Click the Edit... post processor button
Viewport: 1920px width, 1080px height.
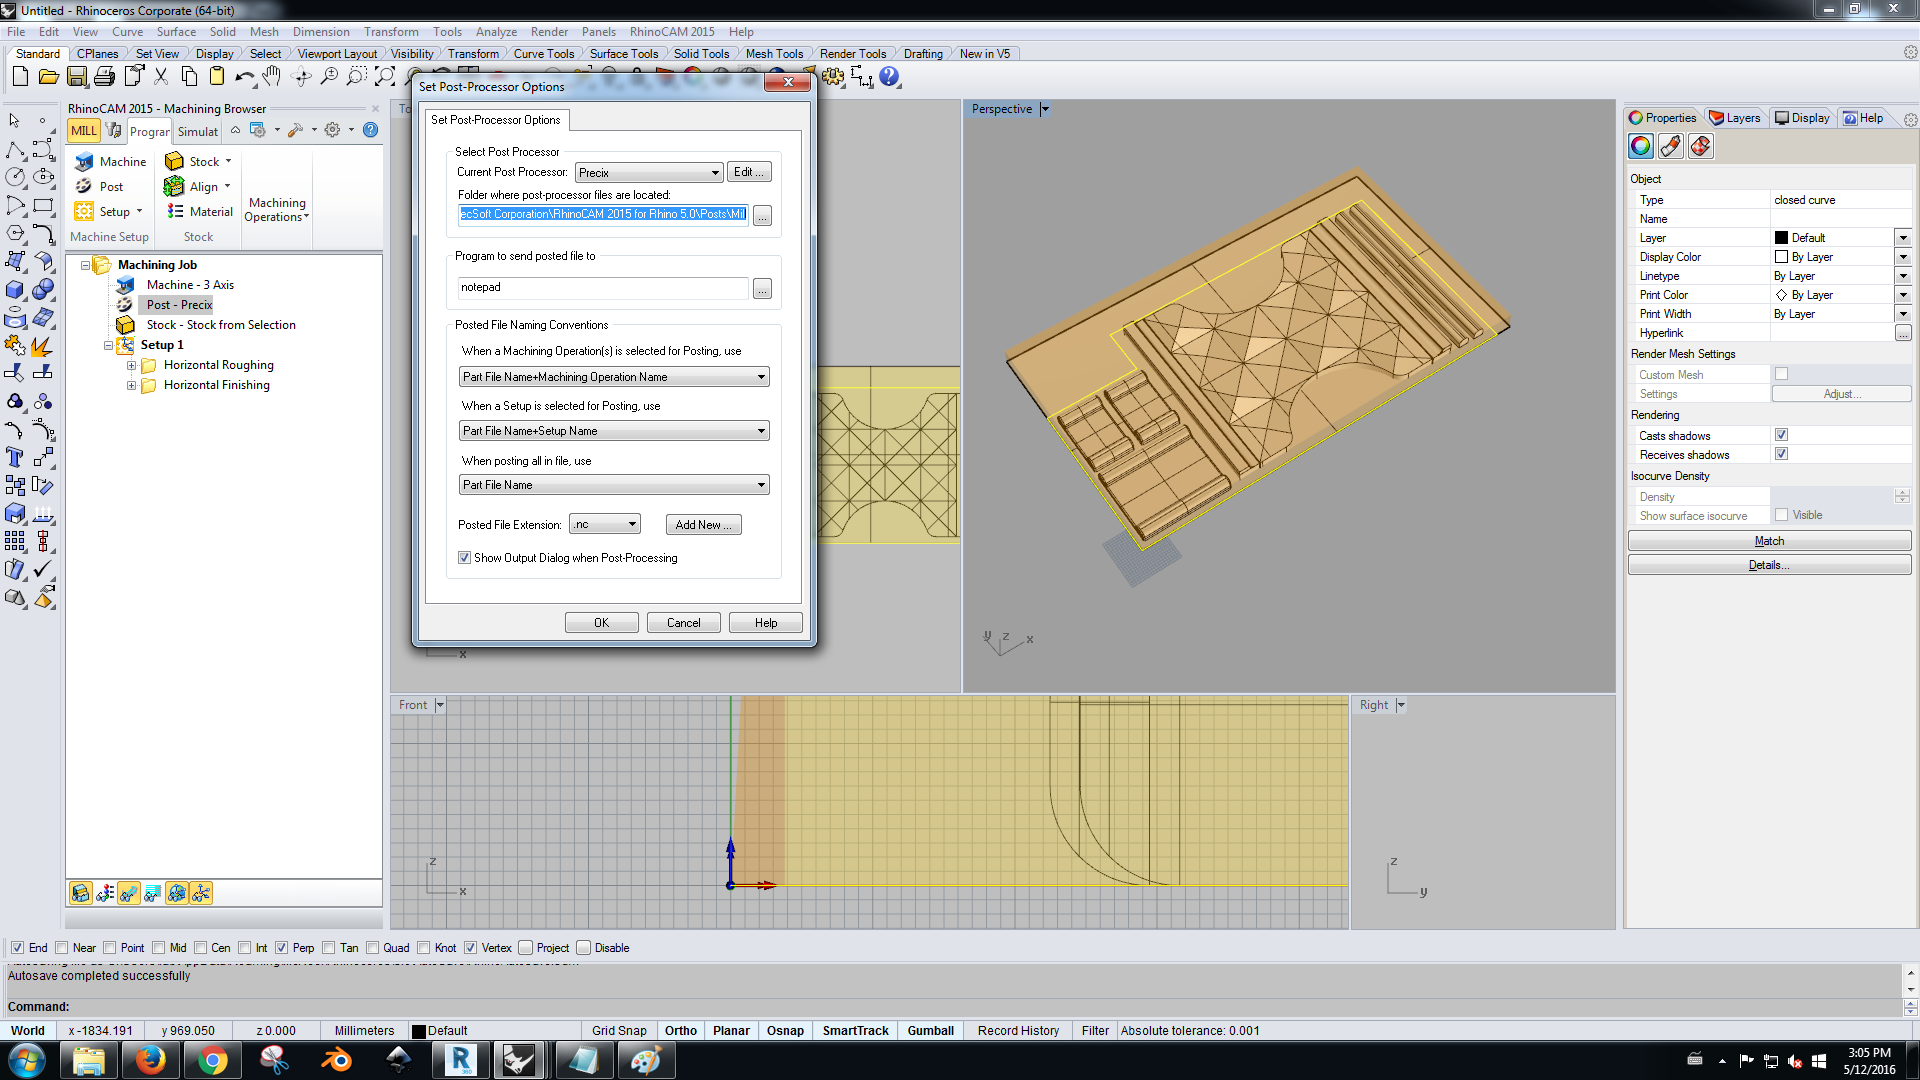pyautogui.click(x=748, y=172)
